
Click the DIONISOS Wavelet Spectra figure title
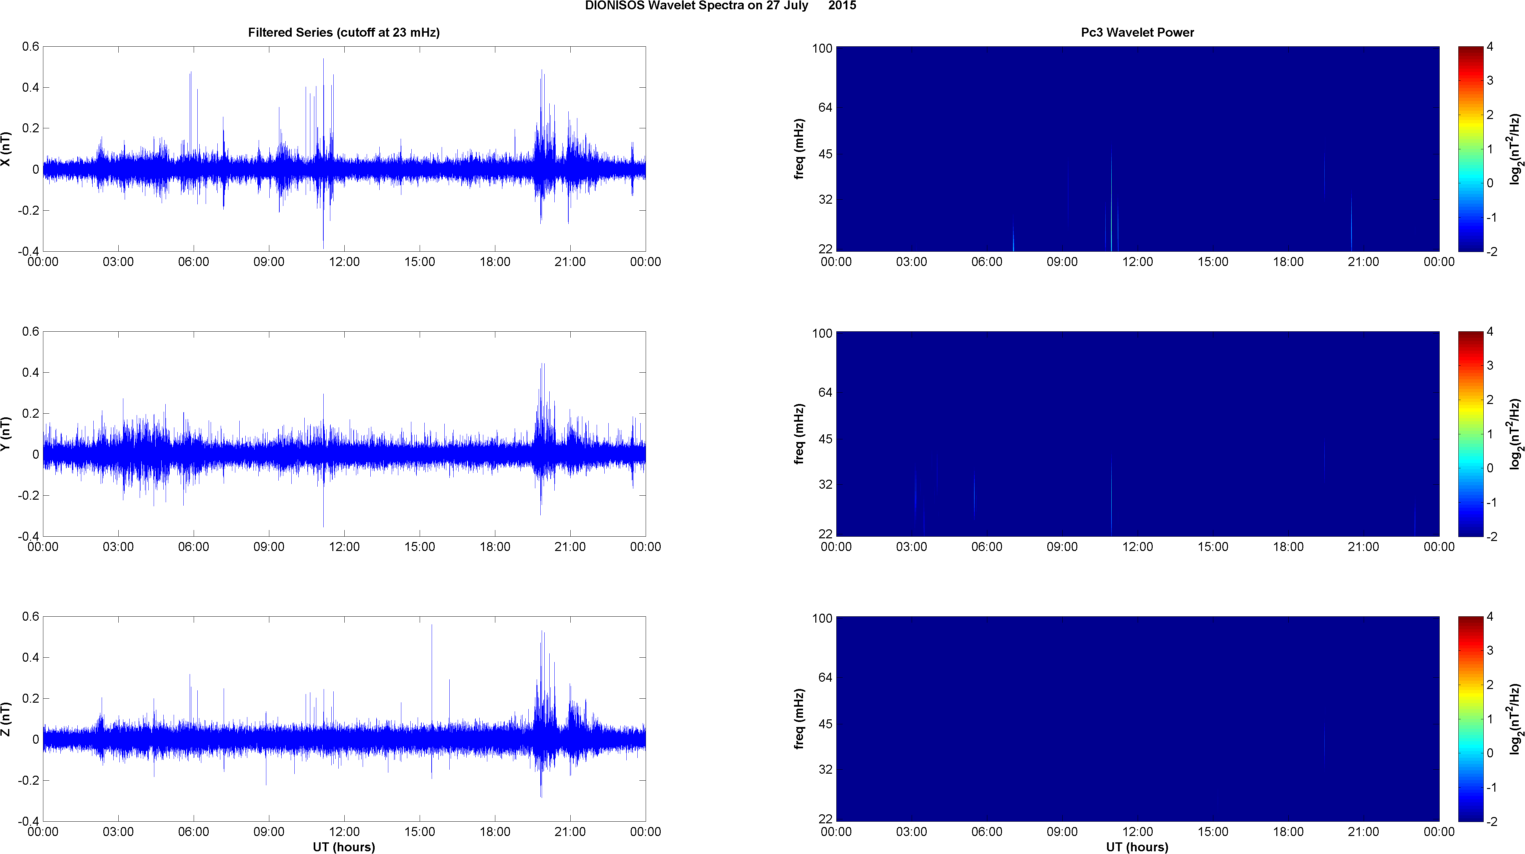point(720,6)
